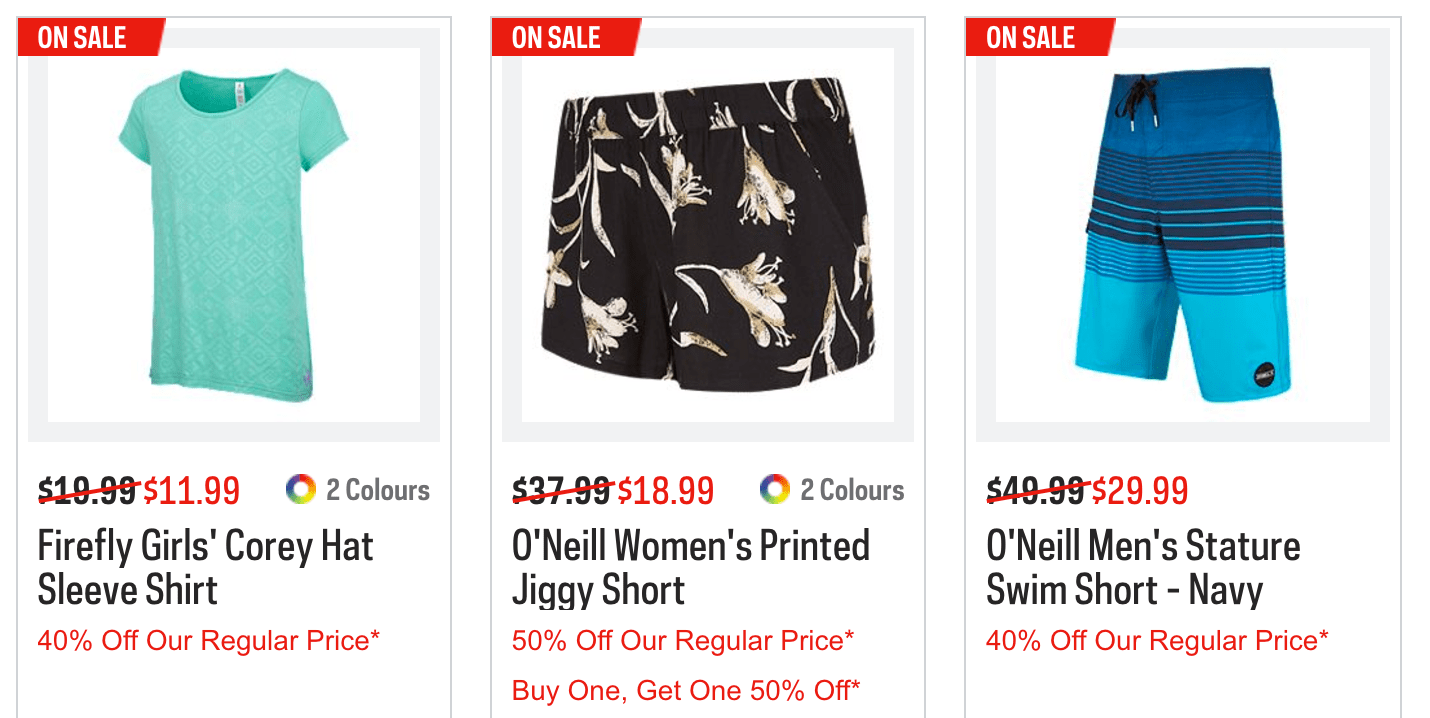This screenshot has height=718, width=1430.
Task: Click the crossed-out $37.99 regular price
Action: point(561,491)
